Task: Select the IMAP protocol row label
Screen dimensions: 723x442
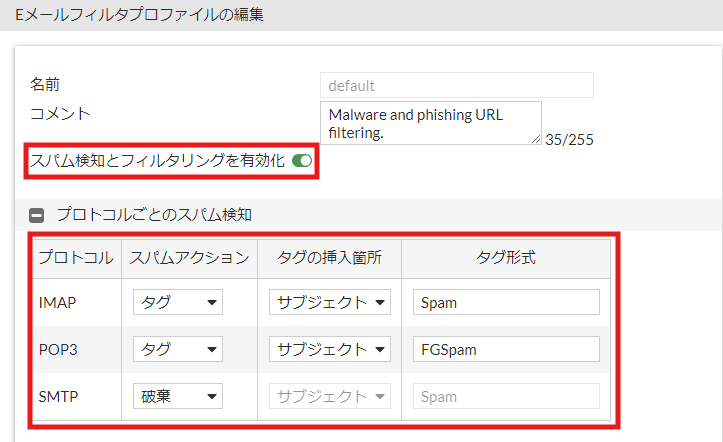Action: coord(58,303)
